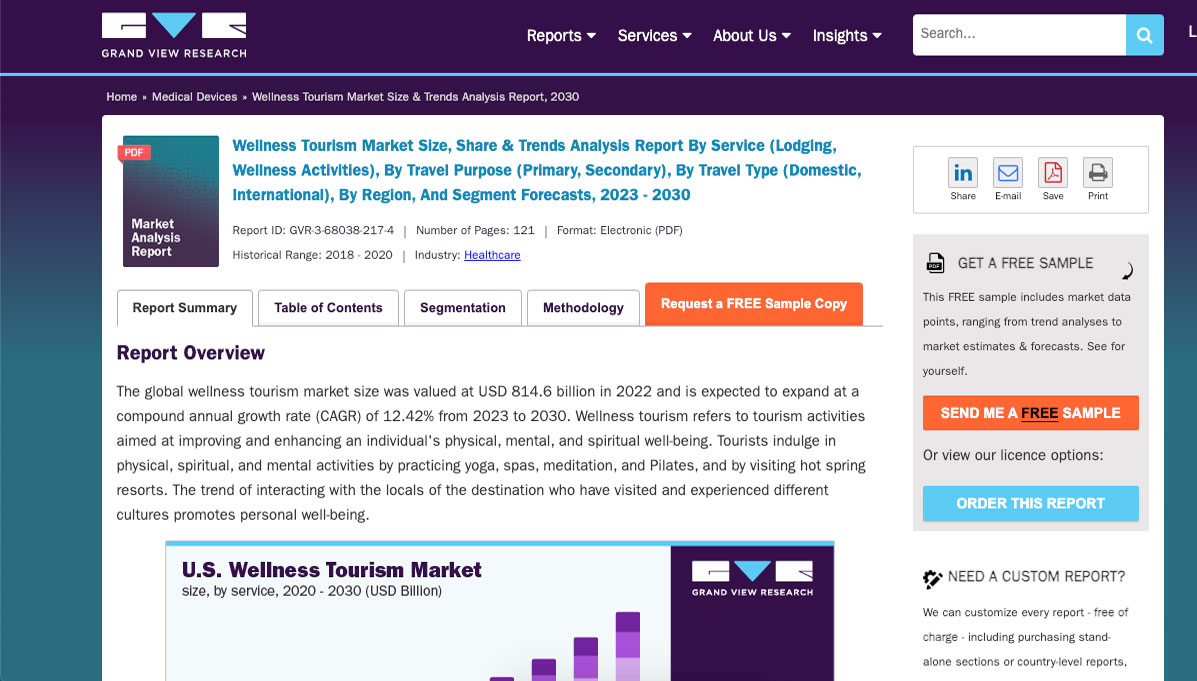Click the Order This Report button
This screenshot has width=1197, height=681.
(1030, 503)
